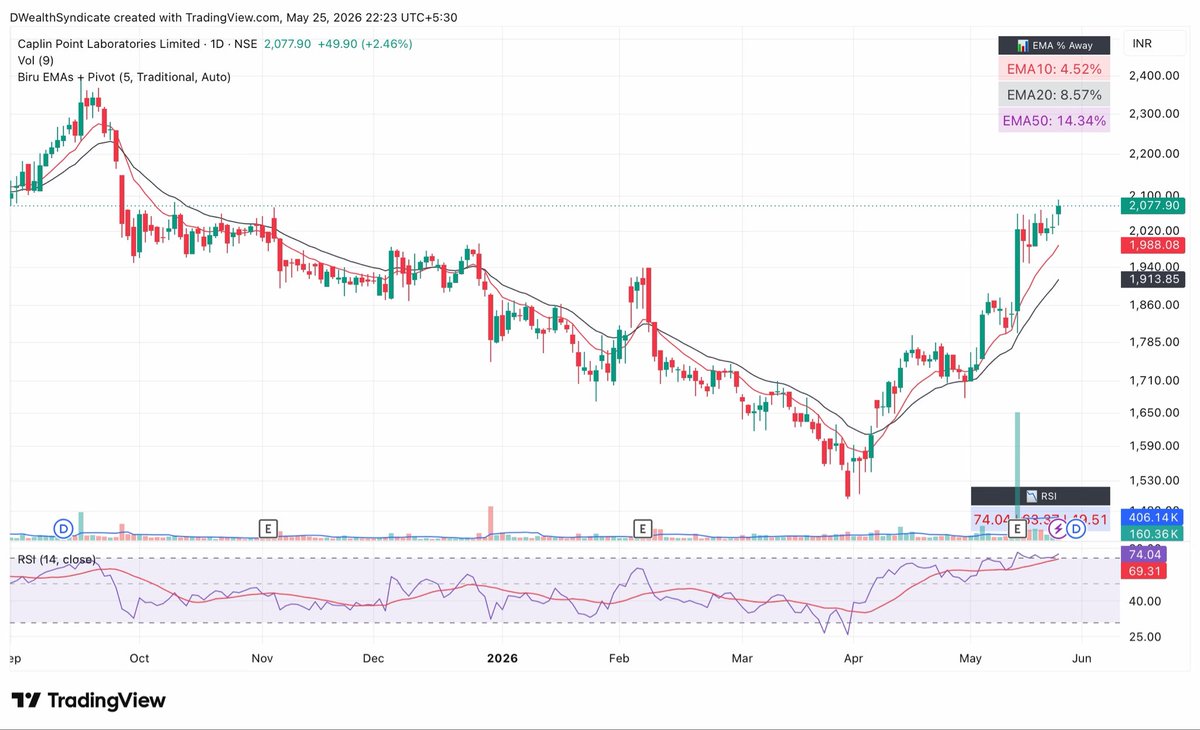Click the black 1,913.85 EMA price label

click(x=1154, y=279)
